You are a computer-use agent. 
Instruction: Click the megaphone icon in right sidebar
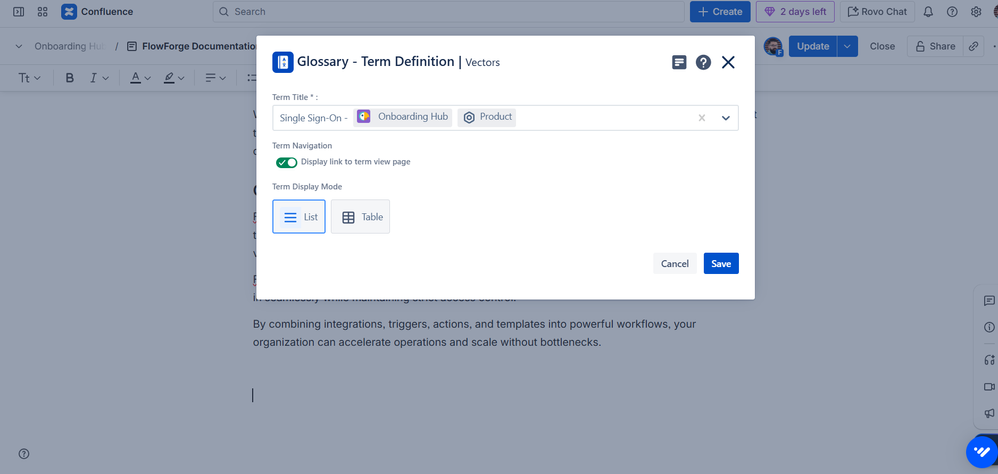[989, 413]
